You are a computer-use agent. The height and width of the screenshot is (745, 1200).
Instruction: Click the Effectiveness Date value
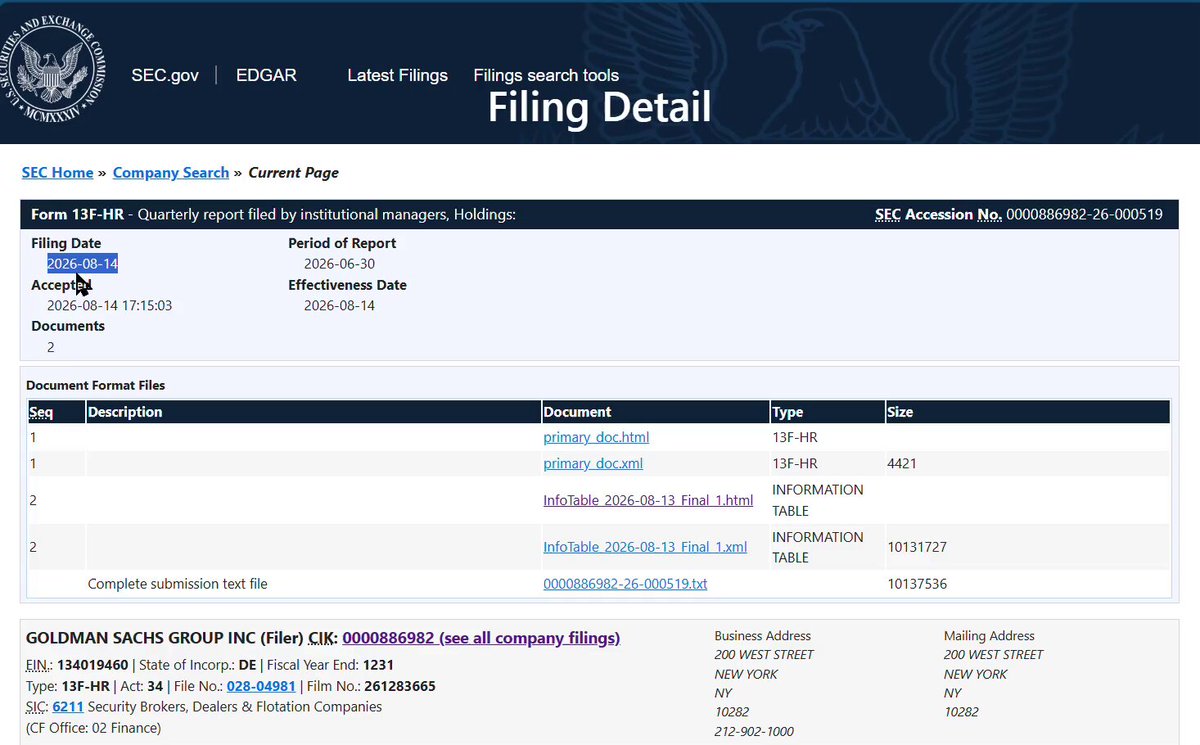[x=339, y=306]
